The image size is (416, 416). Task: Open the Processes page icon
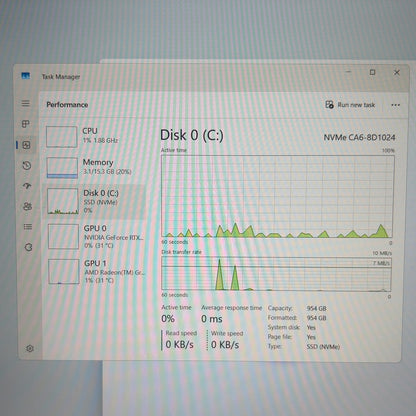click(26, 124)
